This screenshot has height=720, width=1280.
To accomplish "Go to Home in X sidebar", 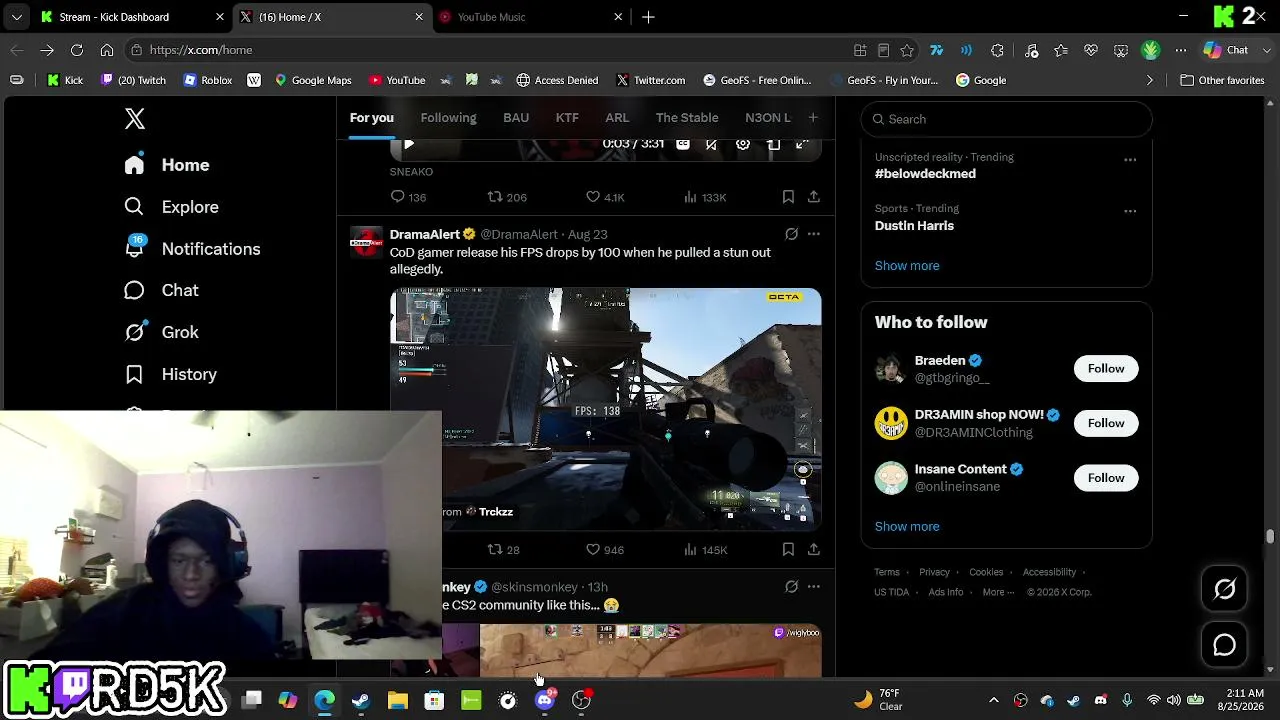I will [167, 165].
